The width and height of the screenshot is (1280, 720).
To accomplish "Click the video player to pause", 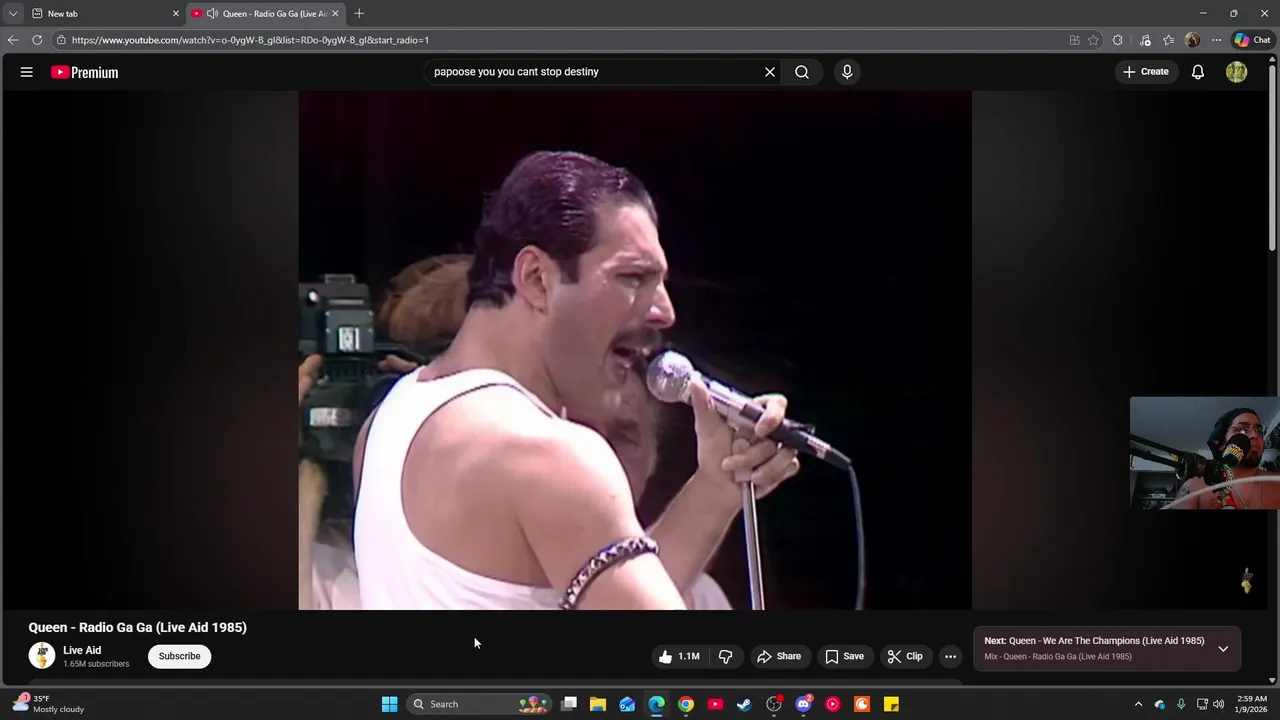I will pos(635,350).
